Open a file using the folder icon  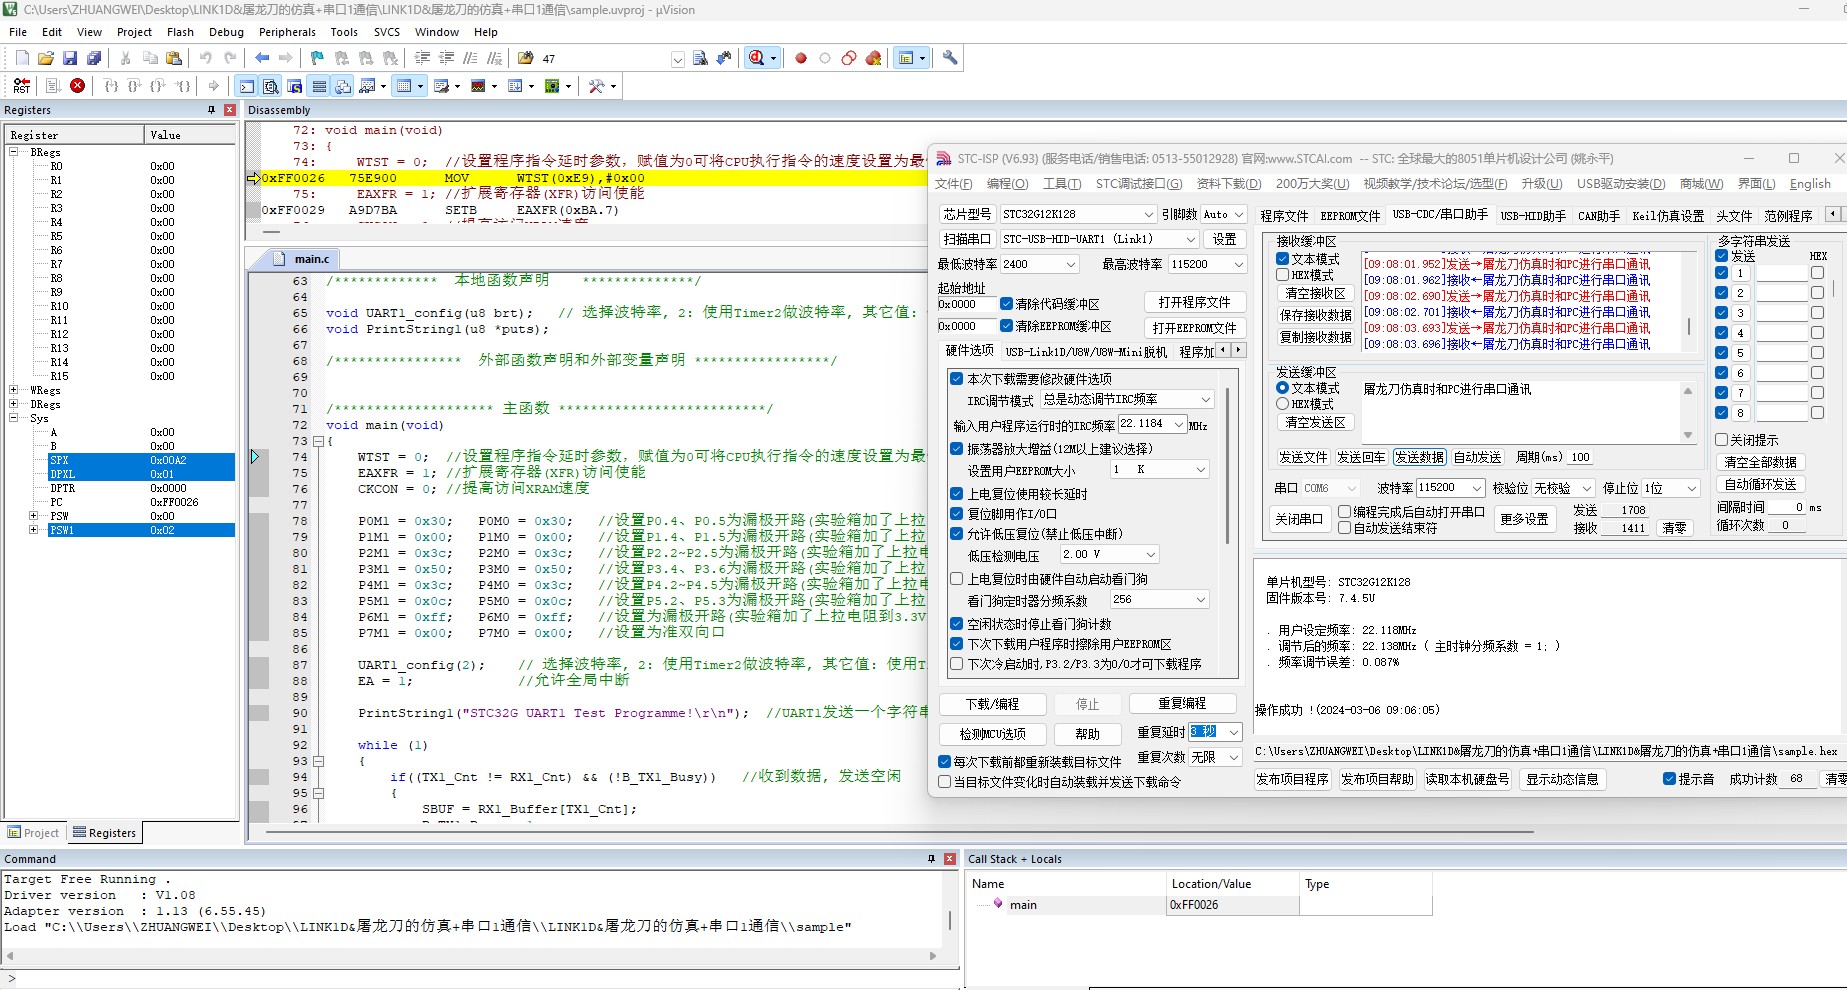46,58
